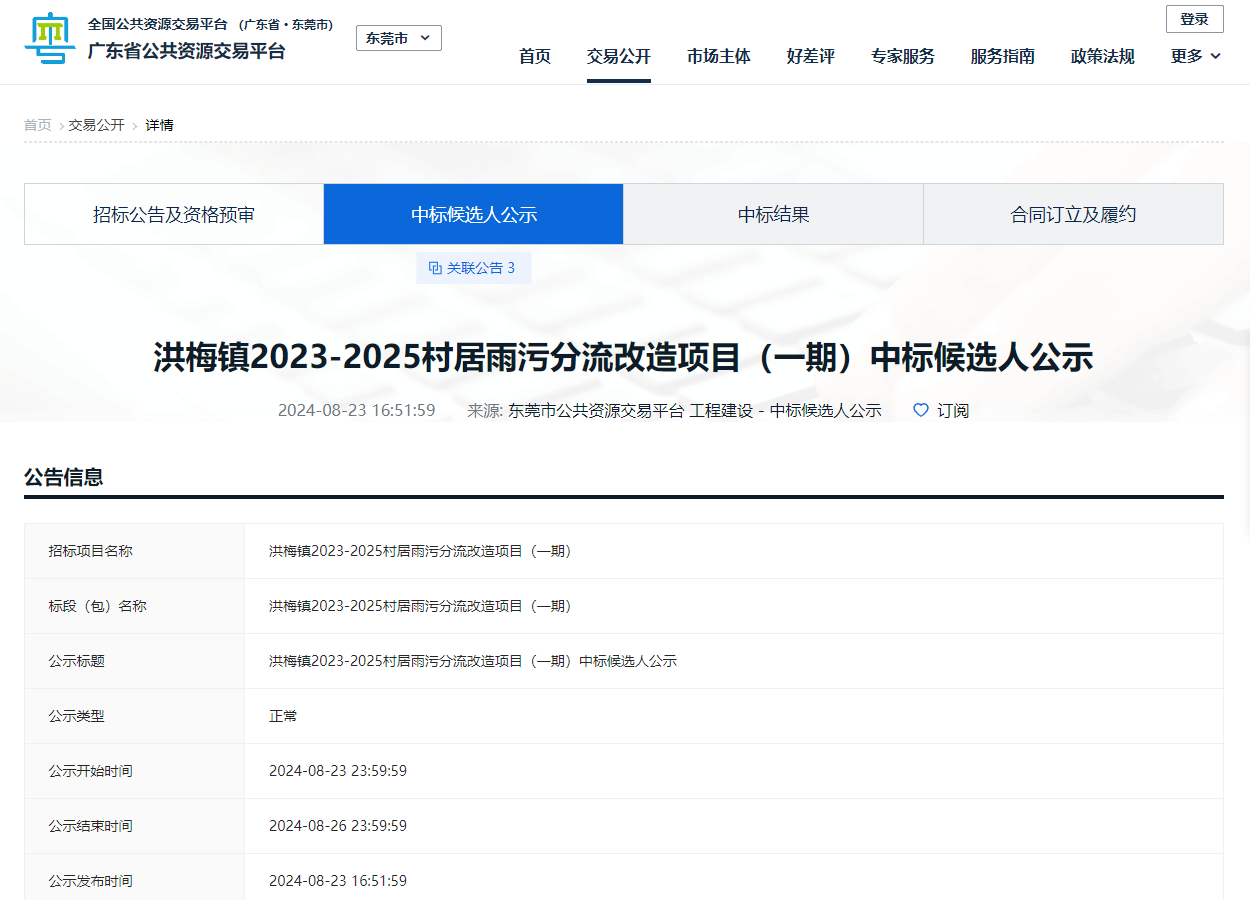Open the 政策法规 navigation menu
Image resolution: width=1250 pixels, height=900 pixels.
click(1101, 57)
